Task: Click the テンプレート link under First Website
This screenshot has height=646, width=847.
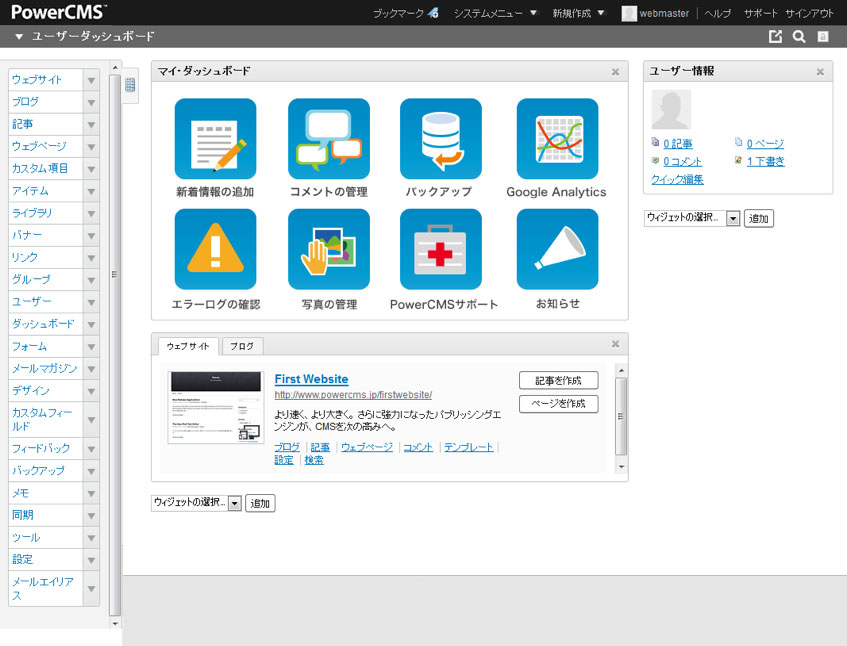Action: click(x=468, y=447)
